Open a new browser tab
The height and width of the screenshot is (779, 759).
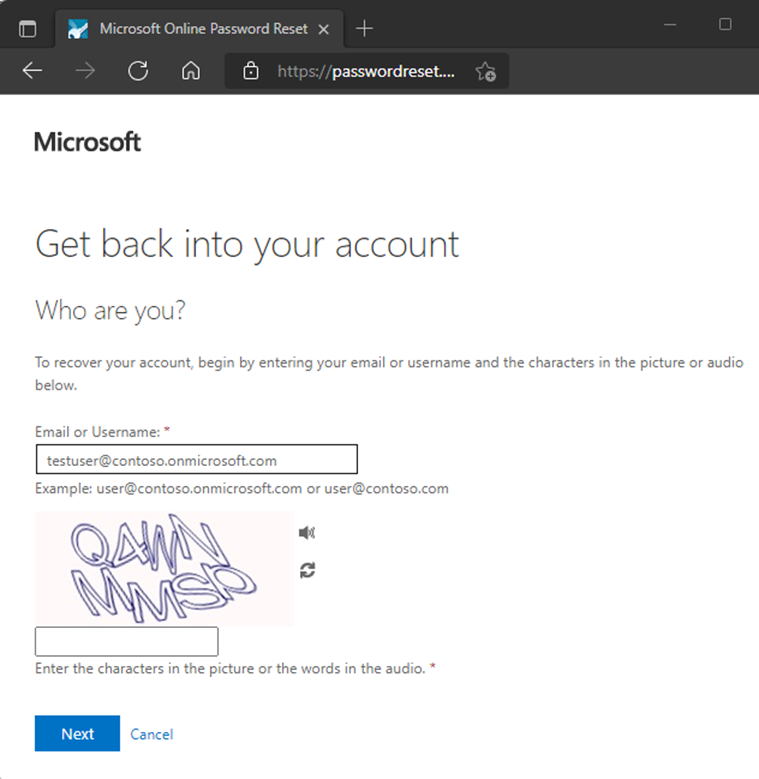[x=365, y=29]
